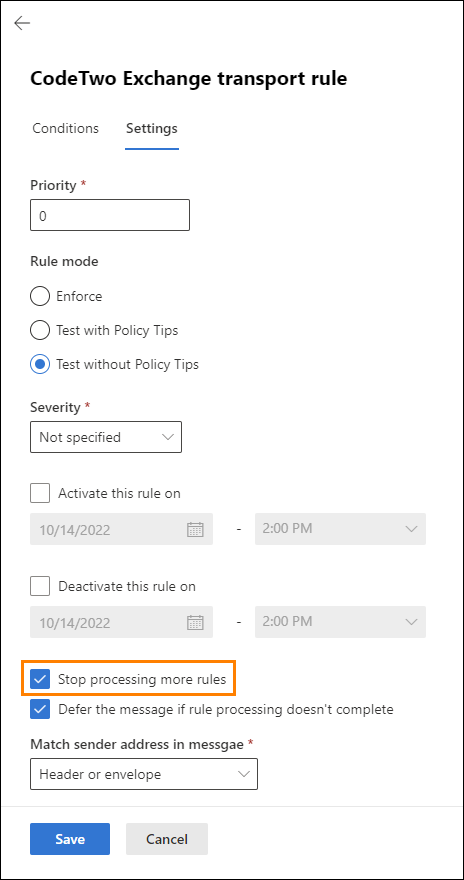The height and width of the screenshot is (880, 464).
Task: Cancel editing the rule
Action: pos(167,839)
